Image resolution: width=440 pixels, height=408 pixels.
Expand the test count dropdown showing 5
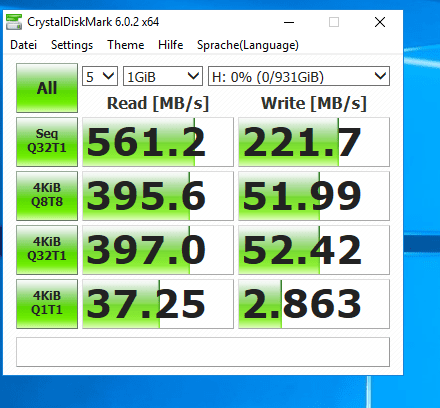click(x=100, y=76)
